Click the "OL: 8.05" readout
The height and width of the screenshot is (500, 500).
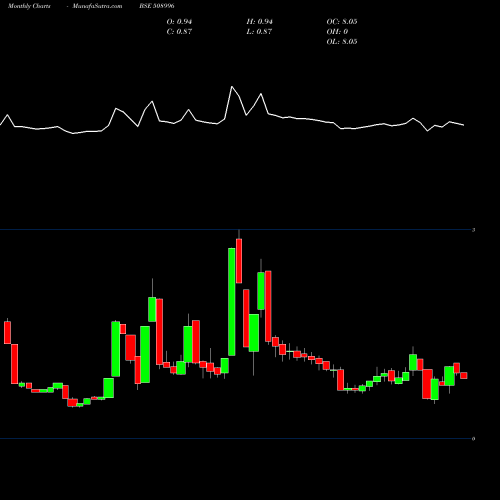coord(342,42)
